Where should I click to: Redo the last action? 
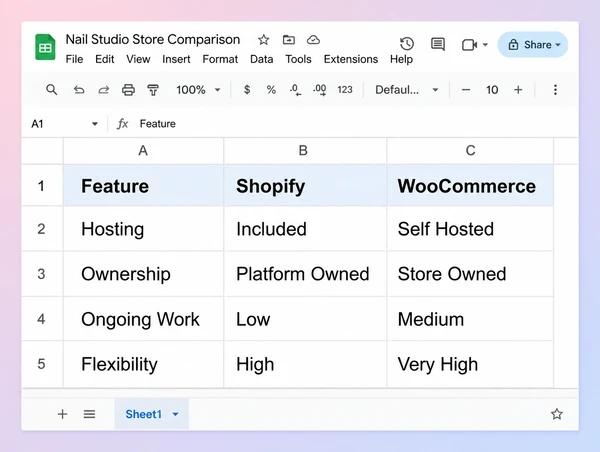coord(104,90)
